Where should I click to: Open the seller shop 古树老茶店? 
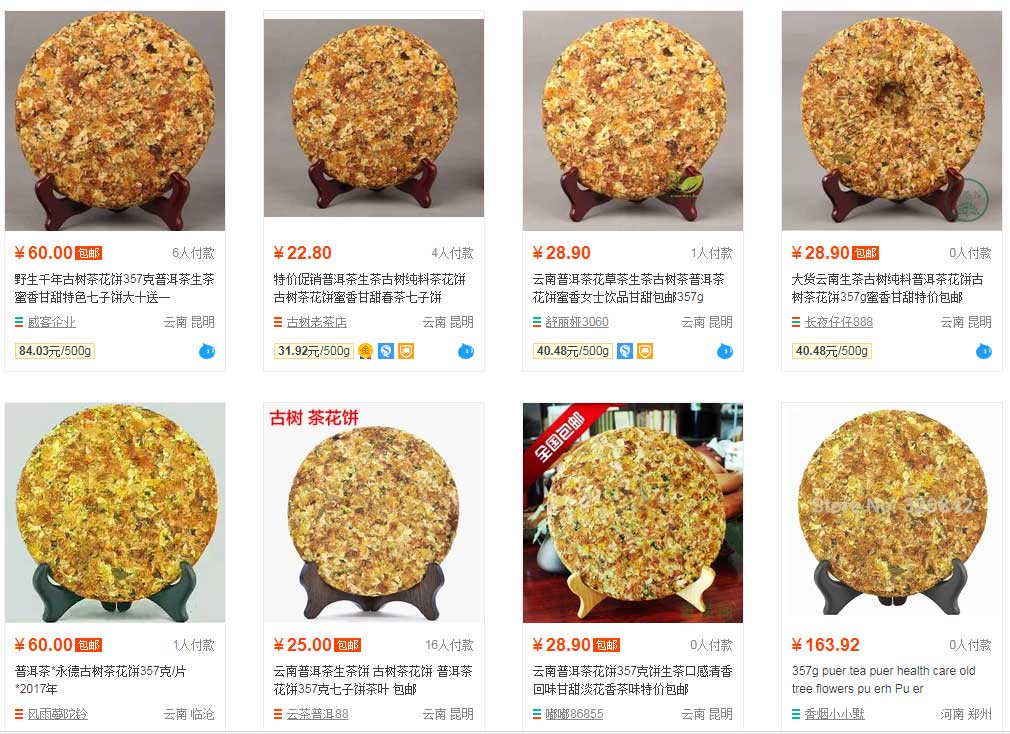(316, 322)
